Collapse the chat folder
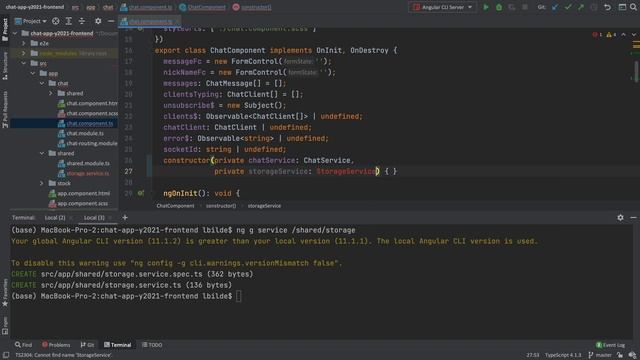 [42, 83]
